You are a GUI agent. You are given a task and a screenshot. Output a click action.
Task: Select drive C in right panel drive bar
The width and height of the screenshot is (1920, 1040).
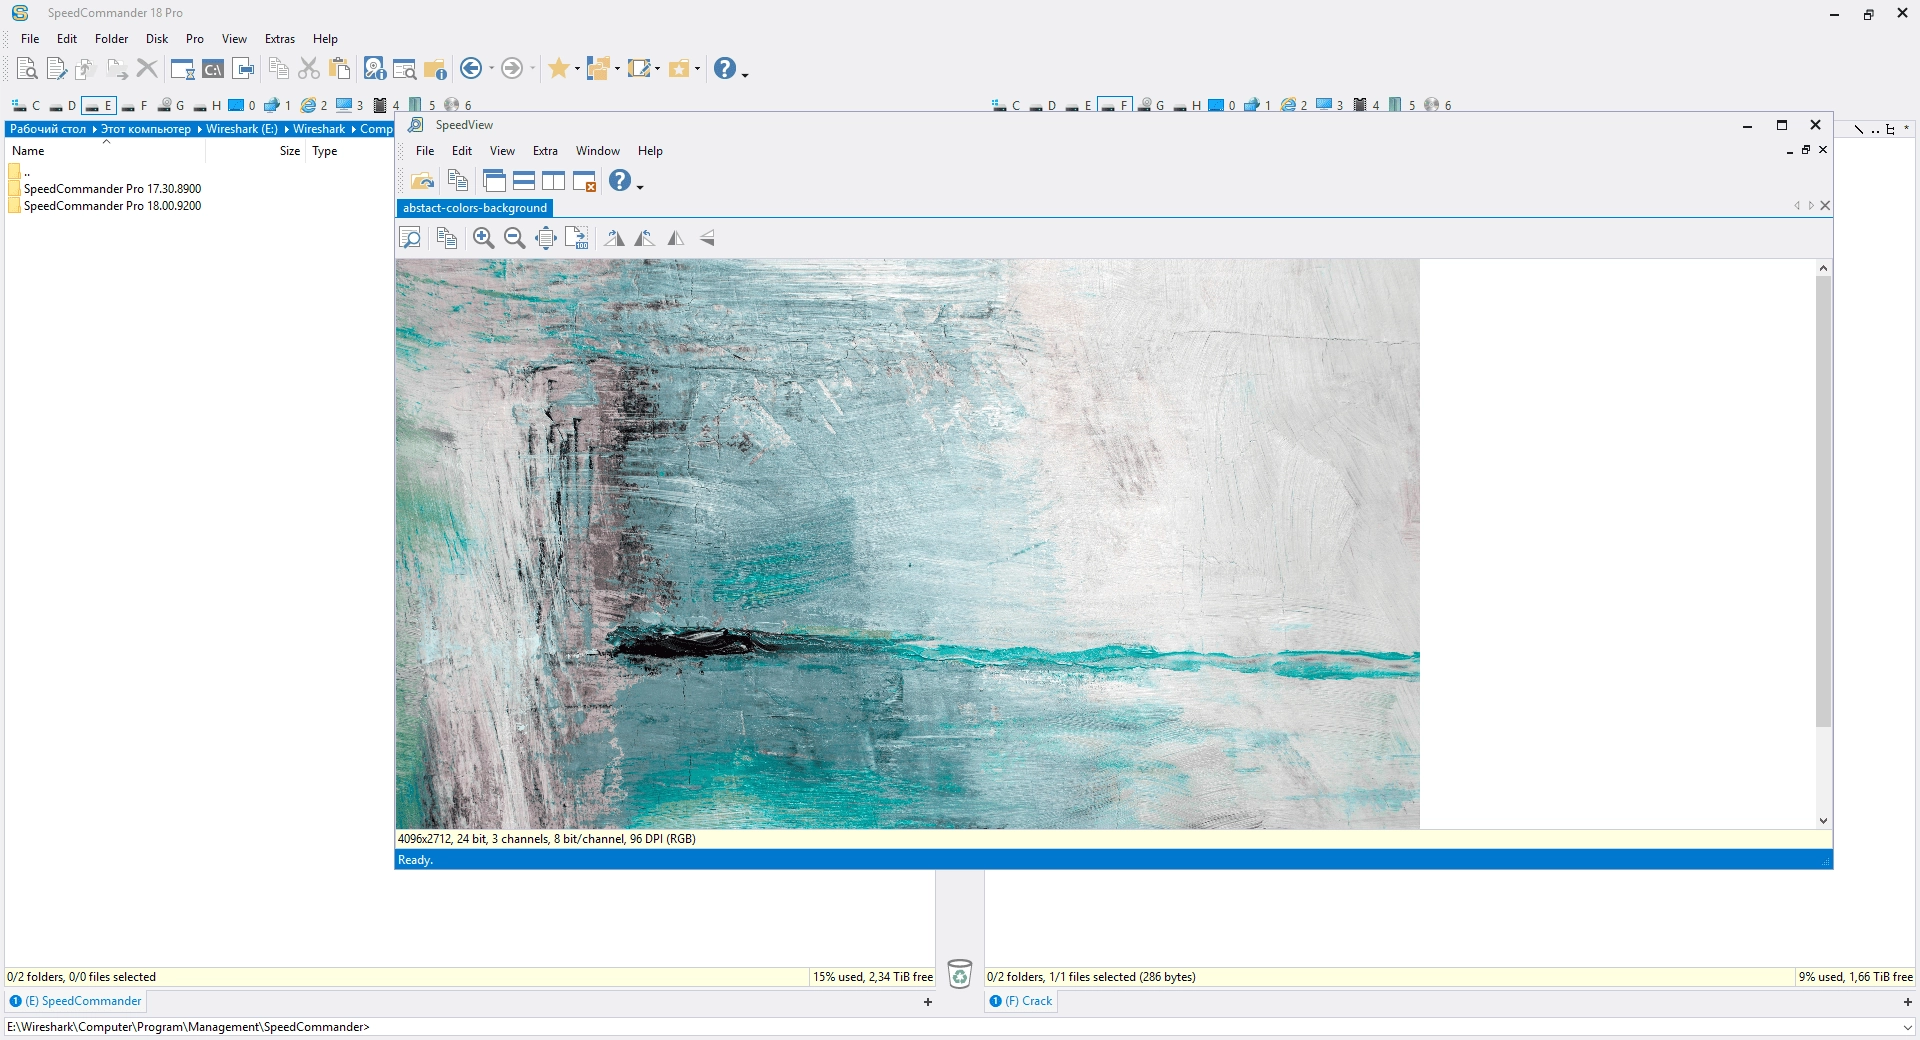coord(1005,105)
